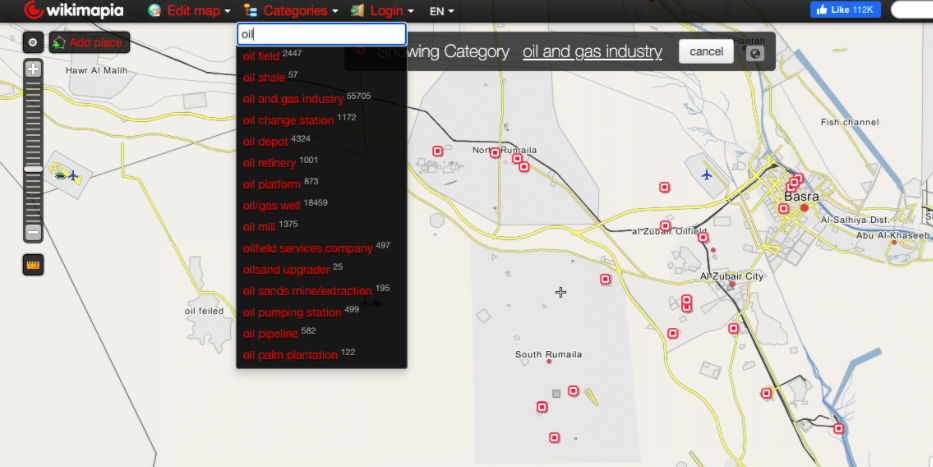Choose 'oil pipeline' from the list
Image resolution: width=933 pixels, height=467 pixels.
[x=271, y=334]
